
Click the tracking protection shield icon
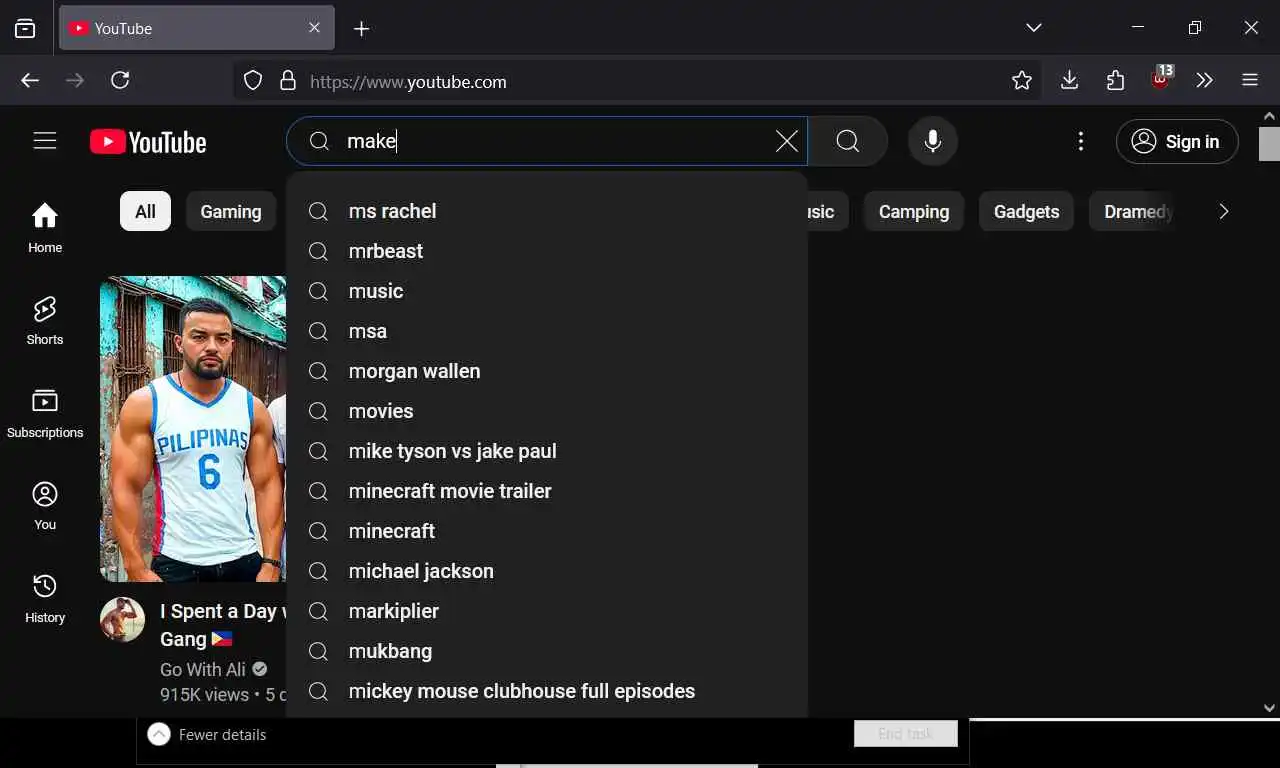[x=253, y=81]
